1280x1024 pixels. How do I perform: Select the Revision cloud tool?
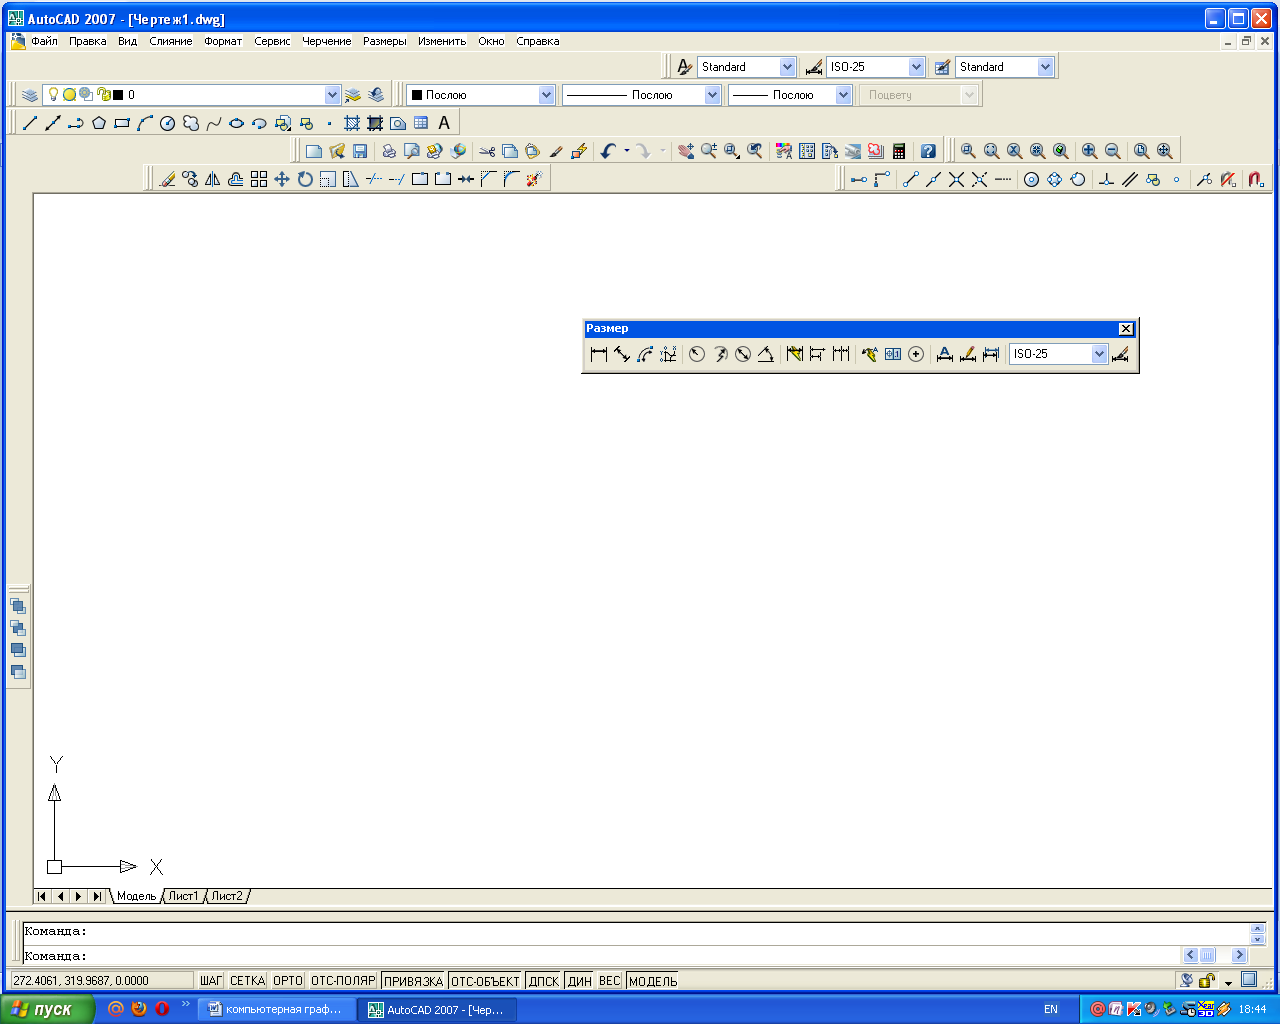coord(191,123)
